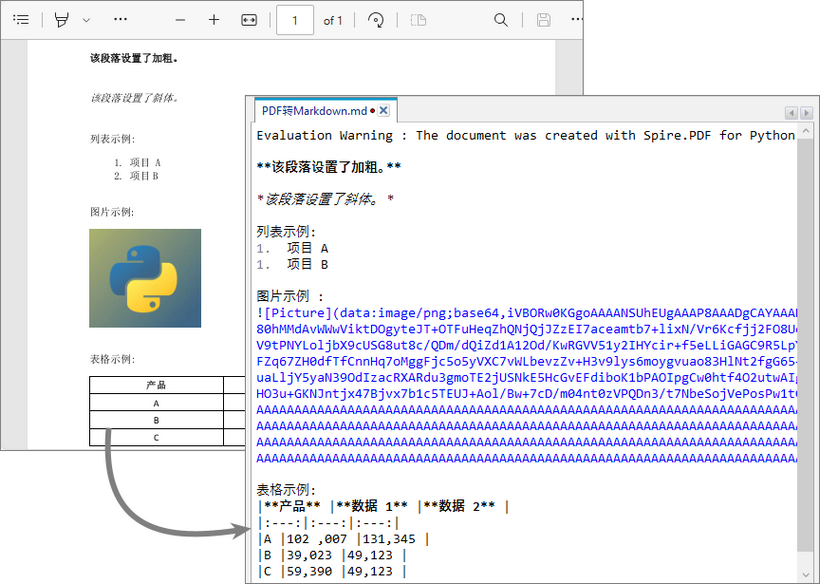Click the 图片示例 line in the editor
This screenshot has height=584, width=820.
pos(290,296)
